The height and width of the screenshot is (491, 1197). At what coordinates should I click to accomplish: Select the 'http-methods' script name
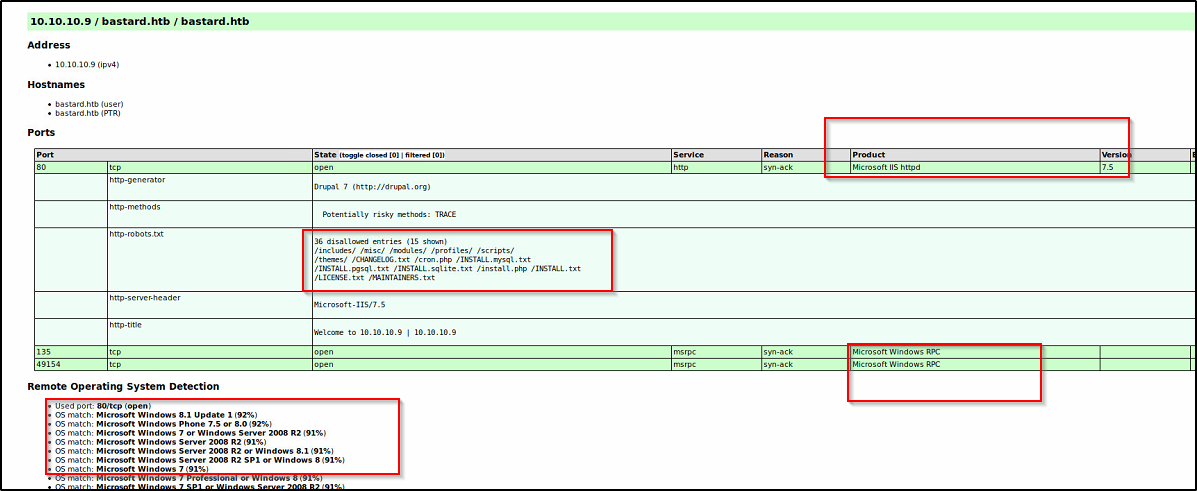[134, 206]
